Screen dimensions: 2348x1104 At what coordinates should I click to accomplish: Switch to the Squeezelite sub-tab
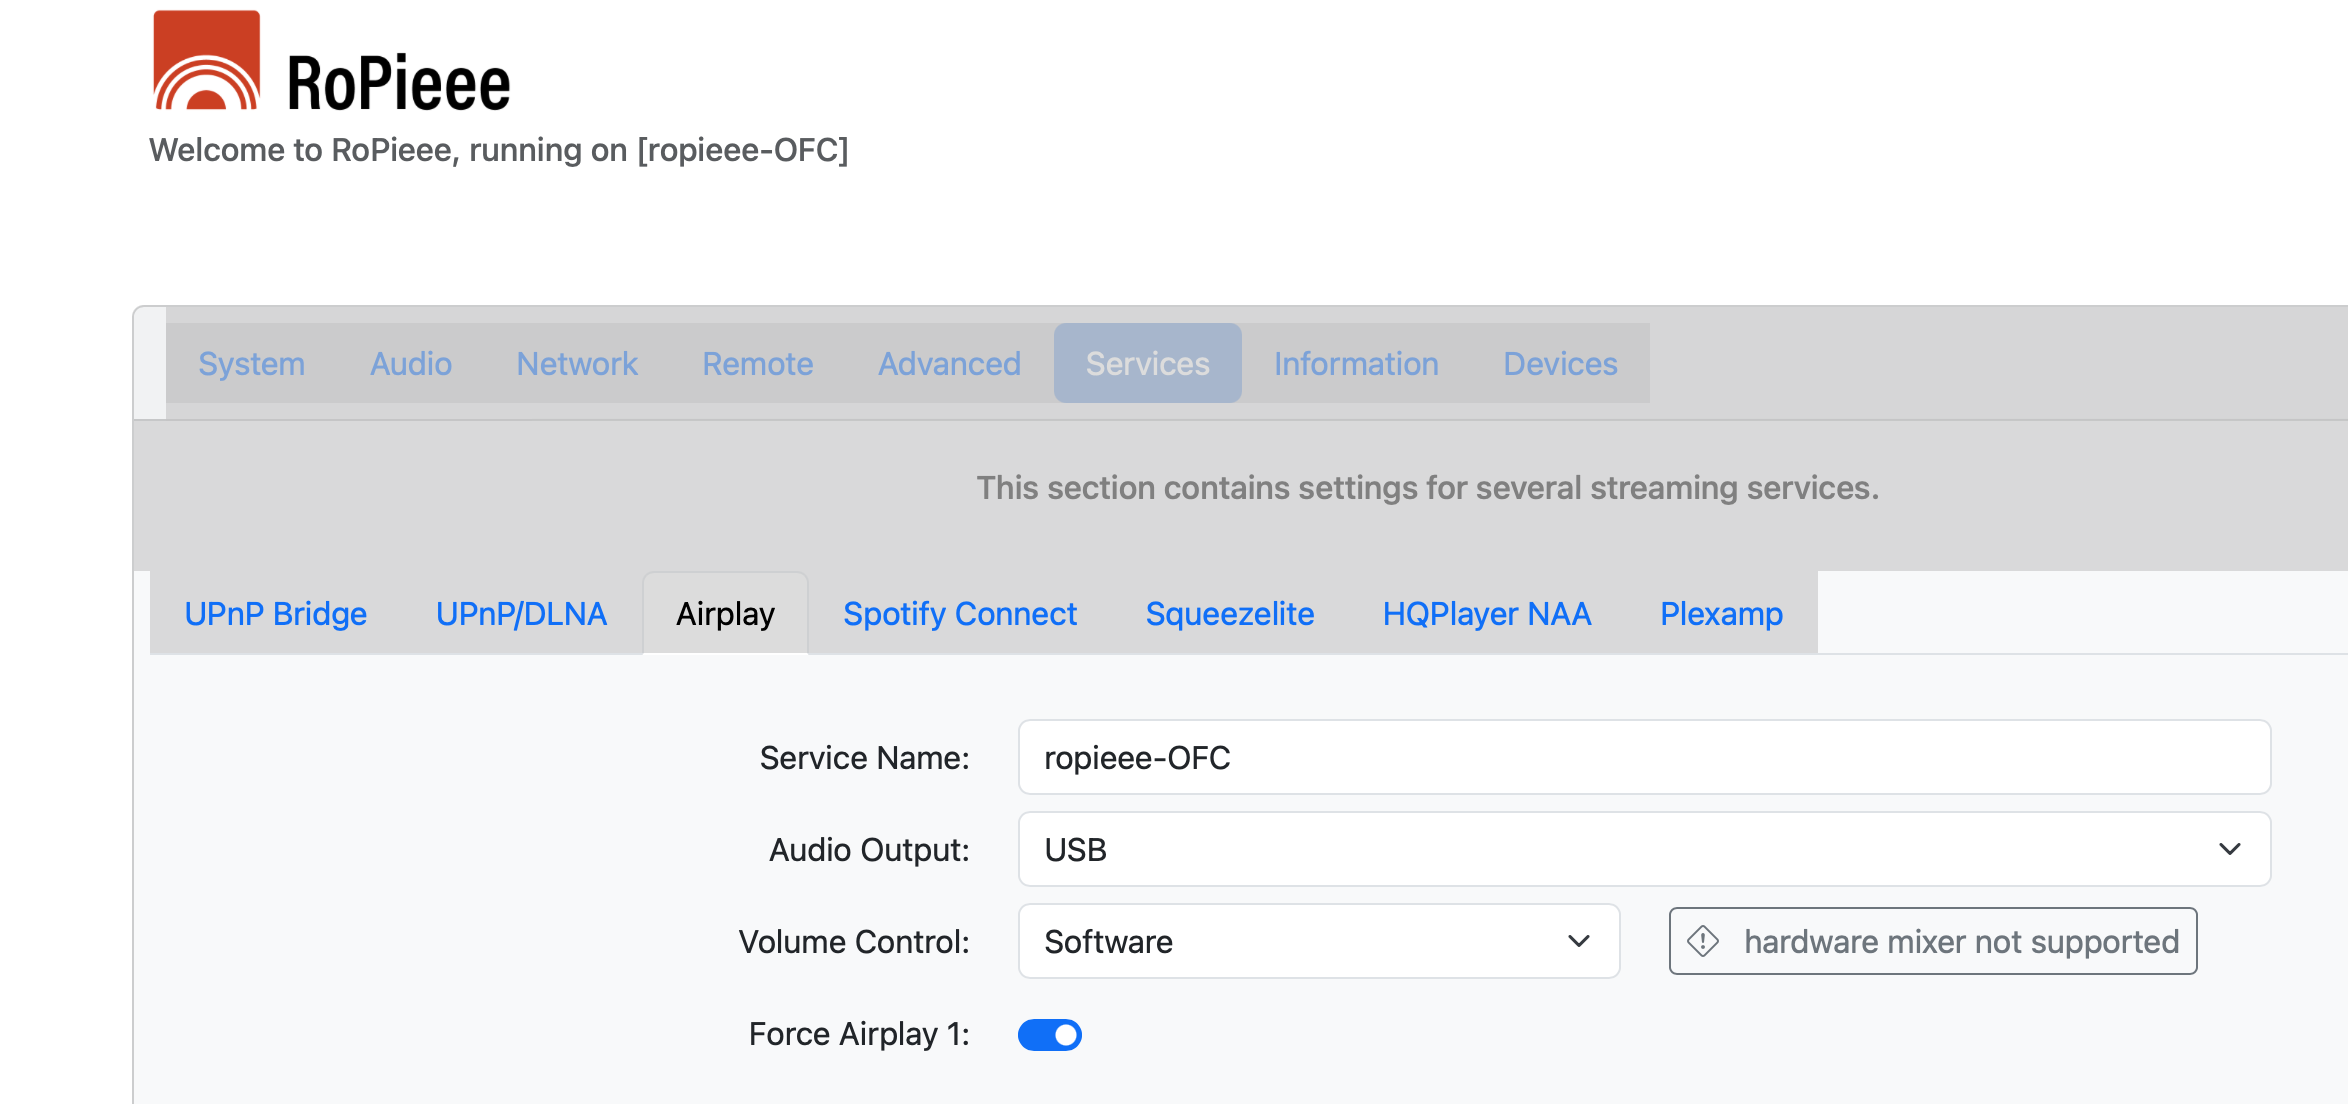(1230, 613)
